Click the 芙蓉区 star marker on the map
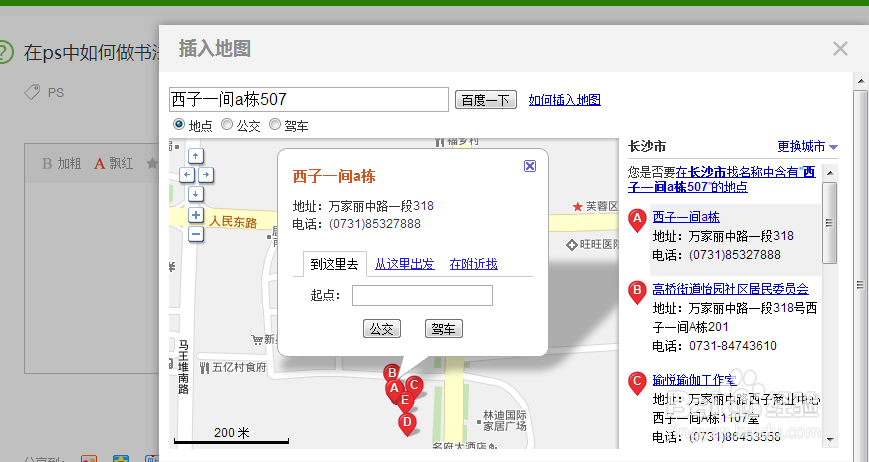The width and height of the screenshot is (869, 462). point(577,207)
